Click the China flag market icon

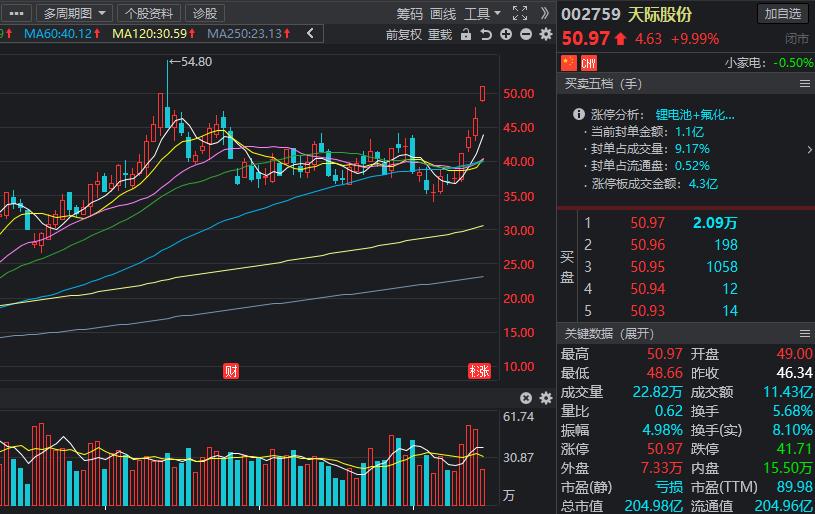pyautogui.click(x=569, y=63)
